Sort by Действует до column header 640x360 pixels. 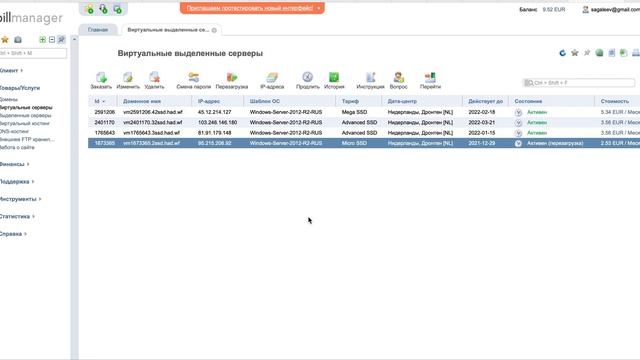(x=485, y=101)
